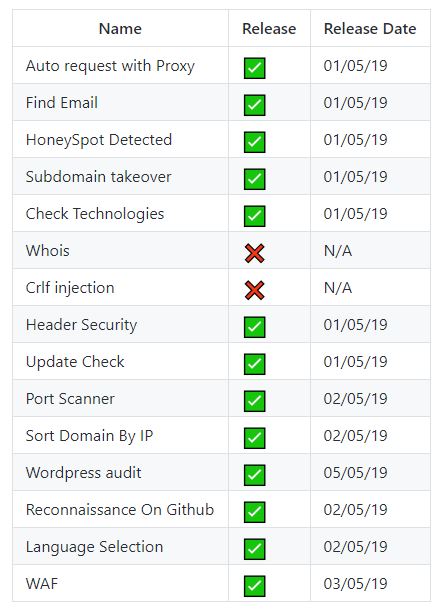
Task: Click the Name column header
Action: (120, 28)
